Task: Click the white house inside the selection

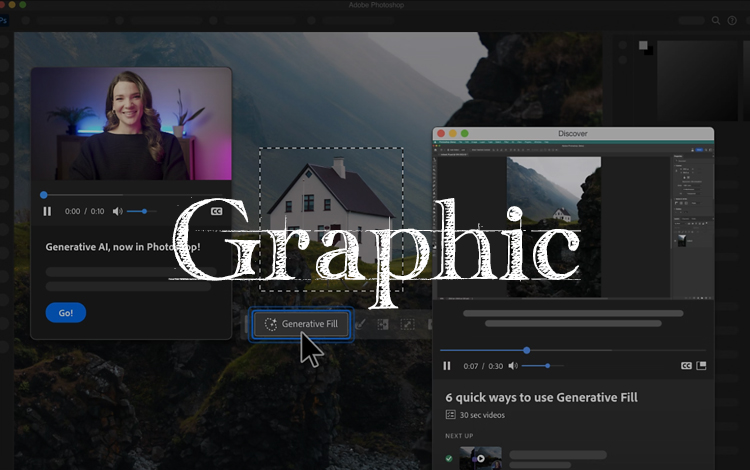Action: (331, 210)
